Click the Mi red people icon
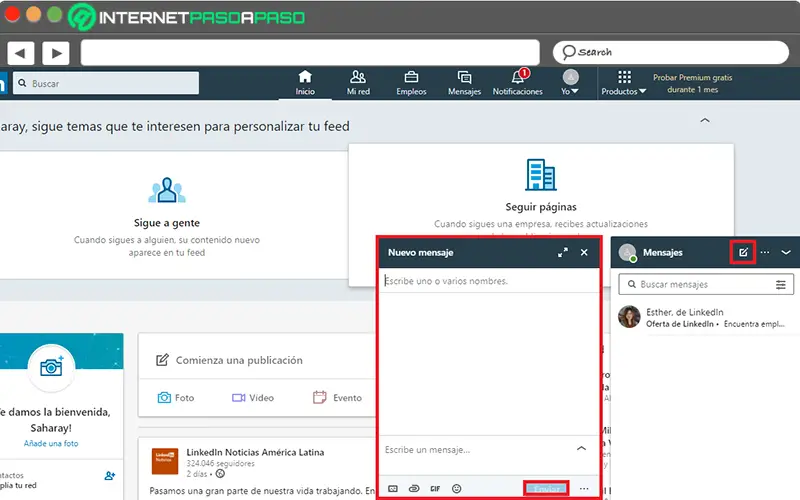Screen dimensions: 800x500 point(358,77)
